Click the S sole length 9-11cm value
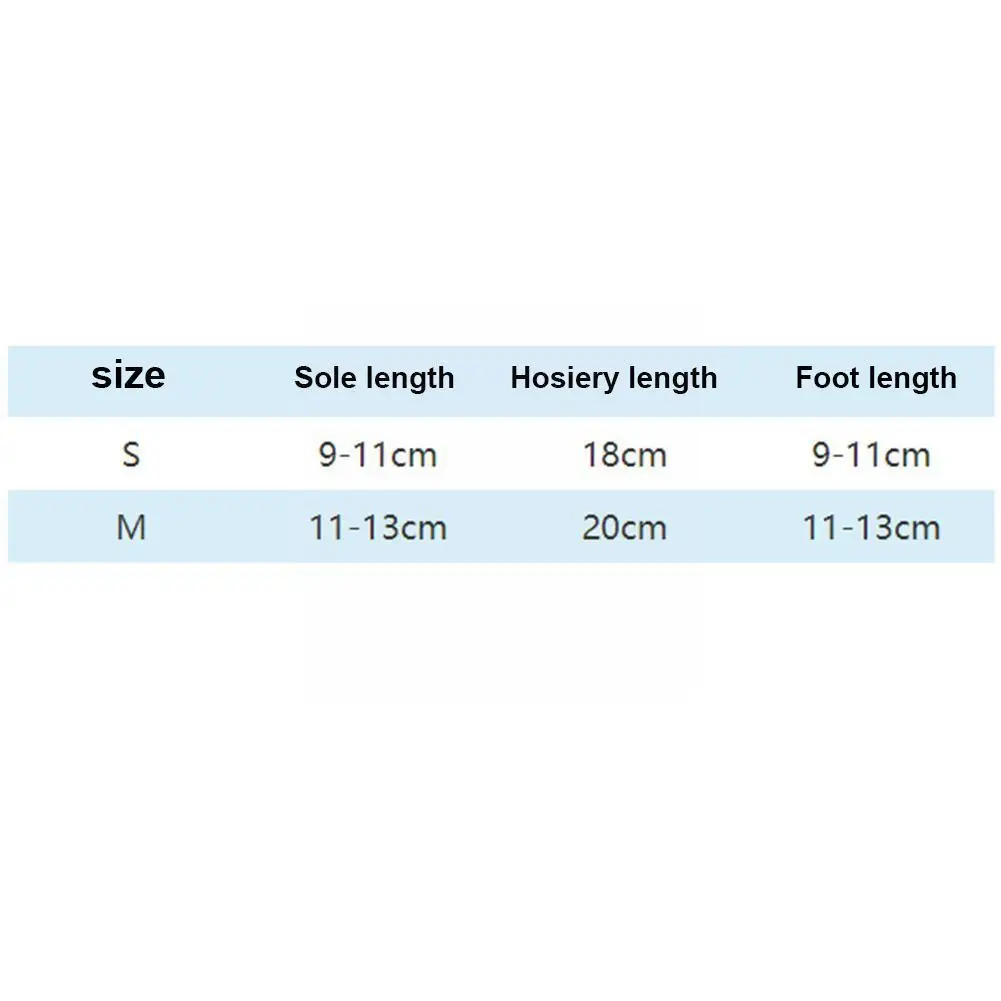 pos(378,455)
